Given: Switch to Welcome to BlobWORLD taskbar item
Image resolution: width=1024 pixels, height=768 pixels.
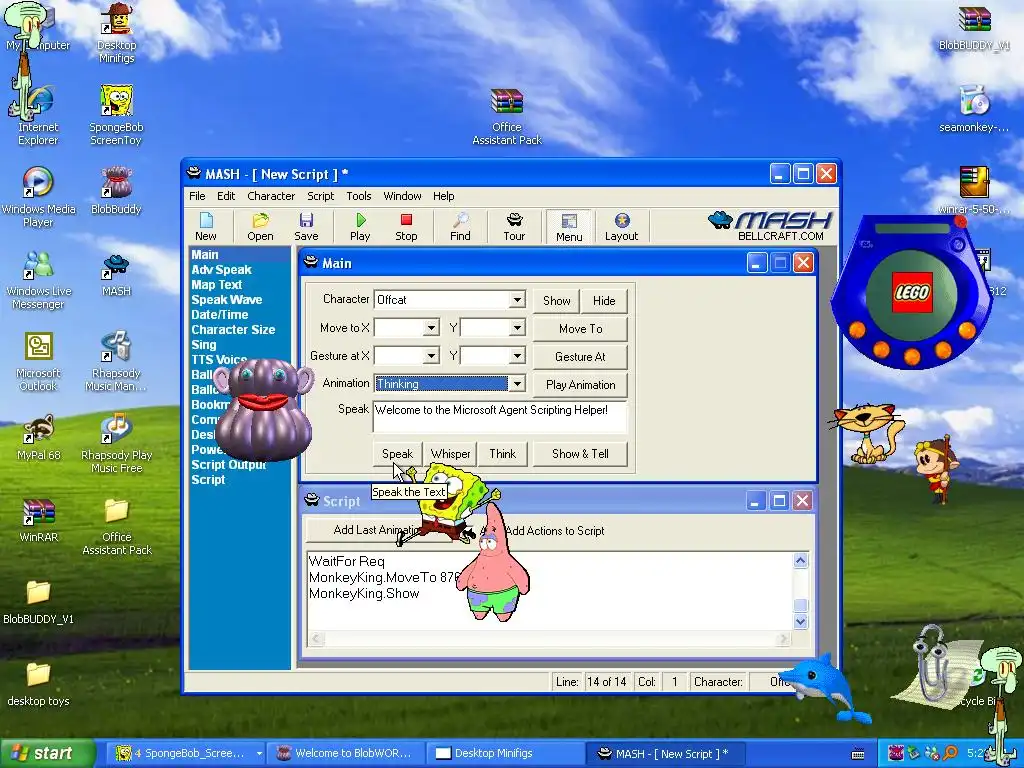Looking at the screenshot, I should (346, 753).
